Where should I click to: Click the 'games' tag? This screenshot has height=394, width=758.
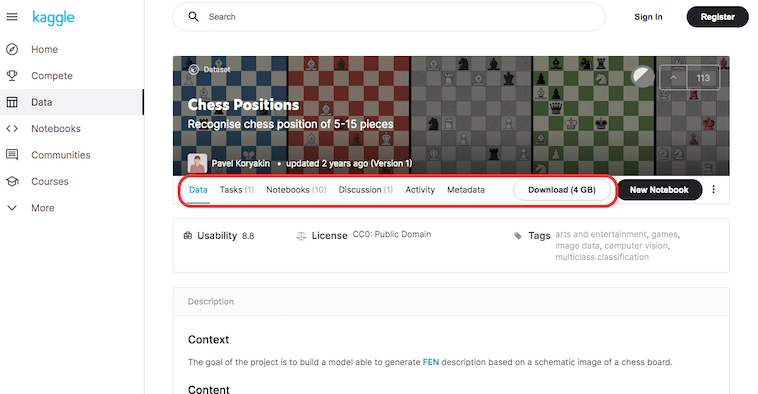click(664, 234)
